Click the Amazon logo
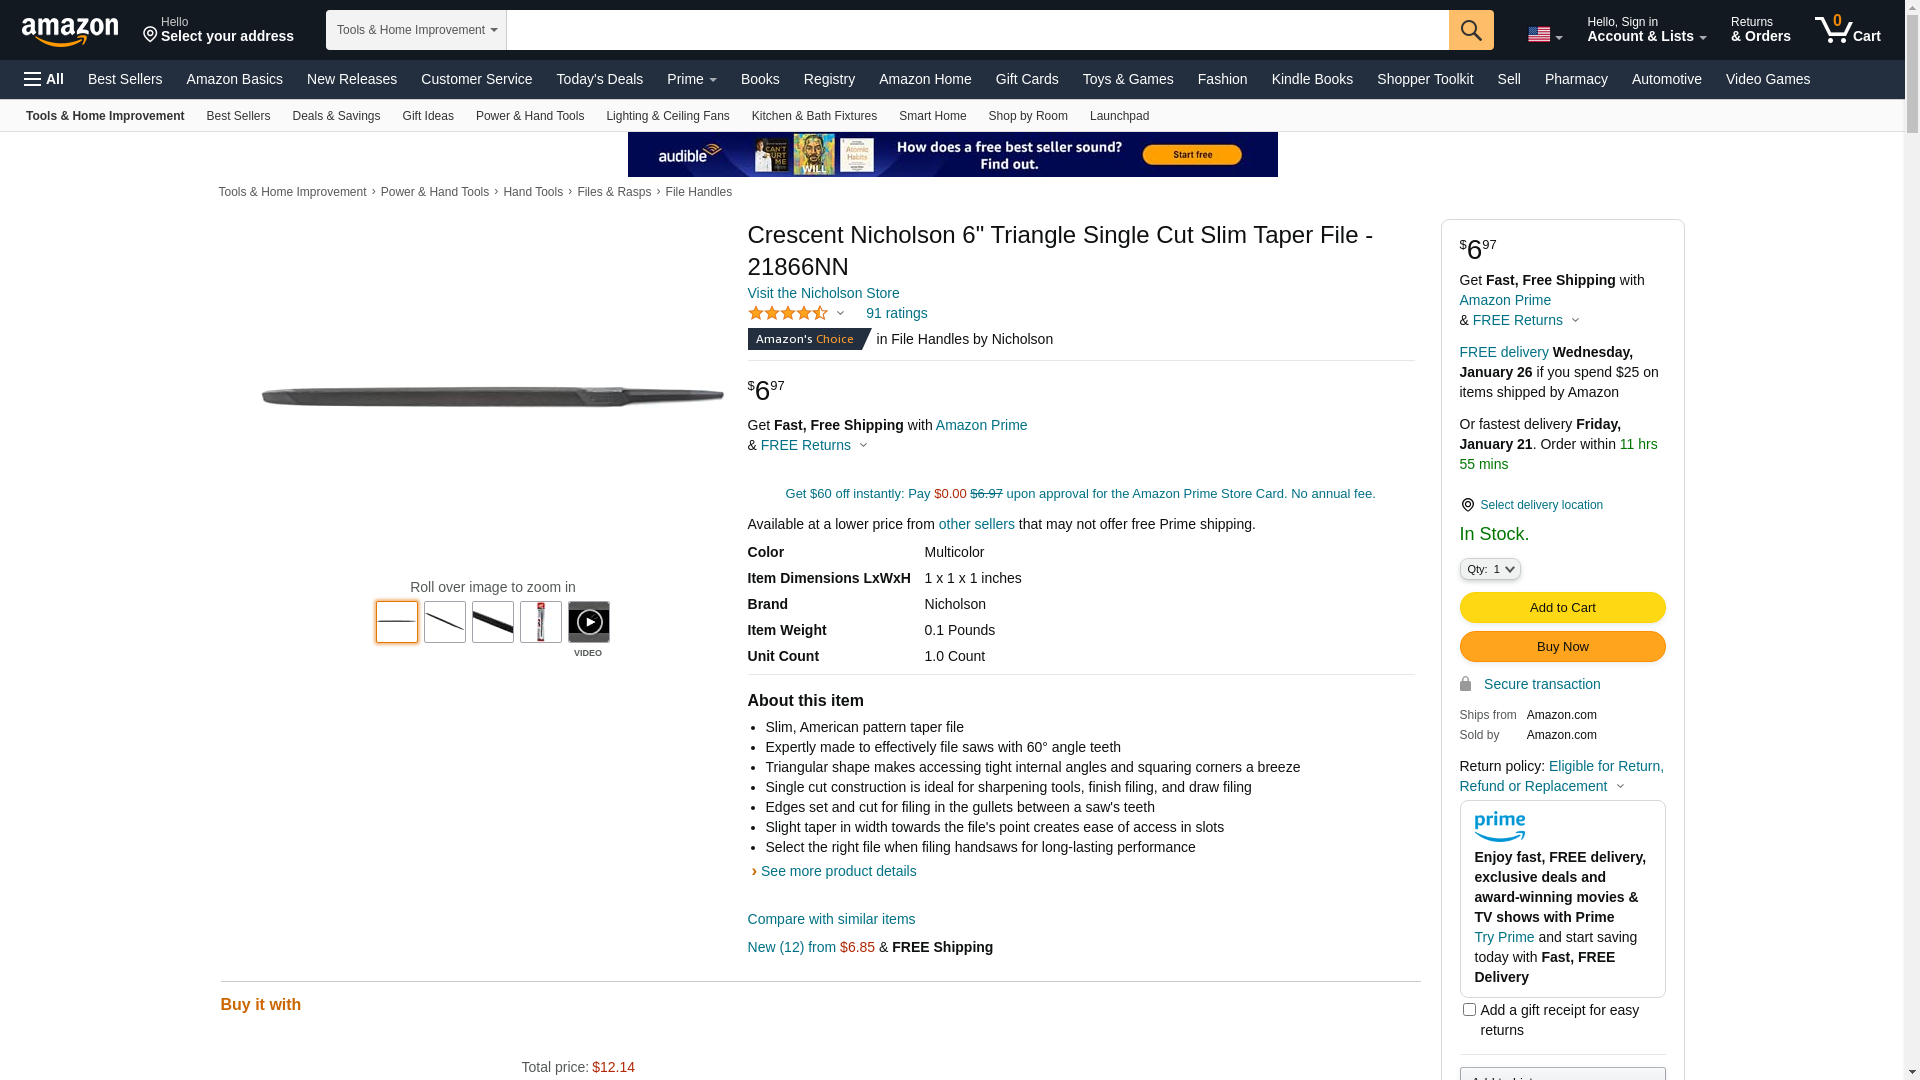 70,31
